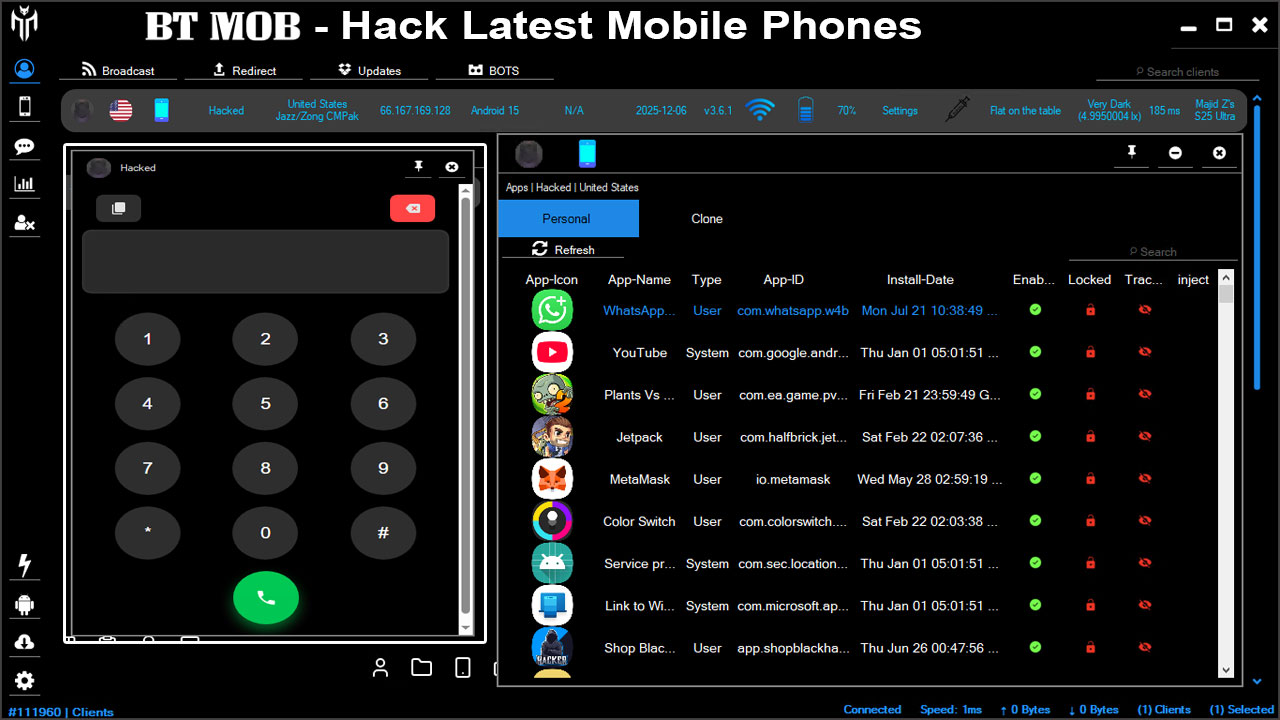Switch to the Clone tab
The image size is (1280, 720).
tap(707, 218)
